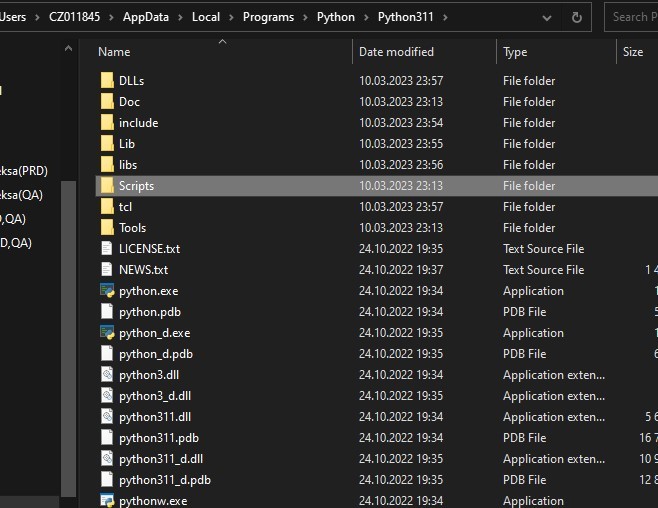Navigate to Users in the address bar

(13, 17)
